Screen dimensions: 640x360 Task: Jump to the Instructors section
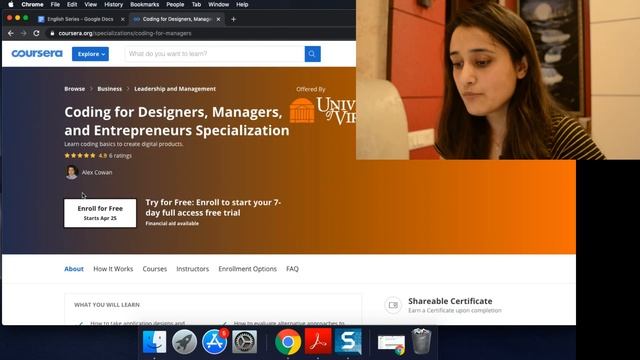click(193, 269)
